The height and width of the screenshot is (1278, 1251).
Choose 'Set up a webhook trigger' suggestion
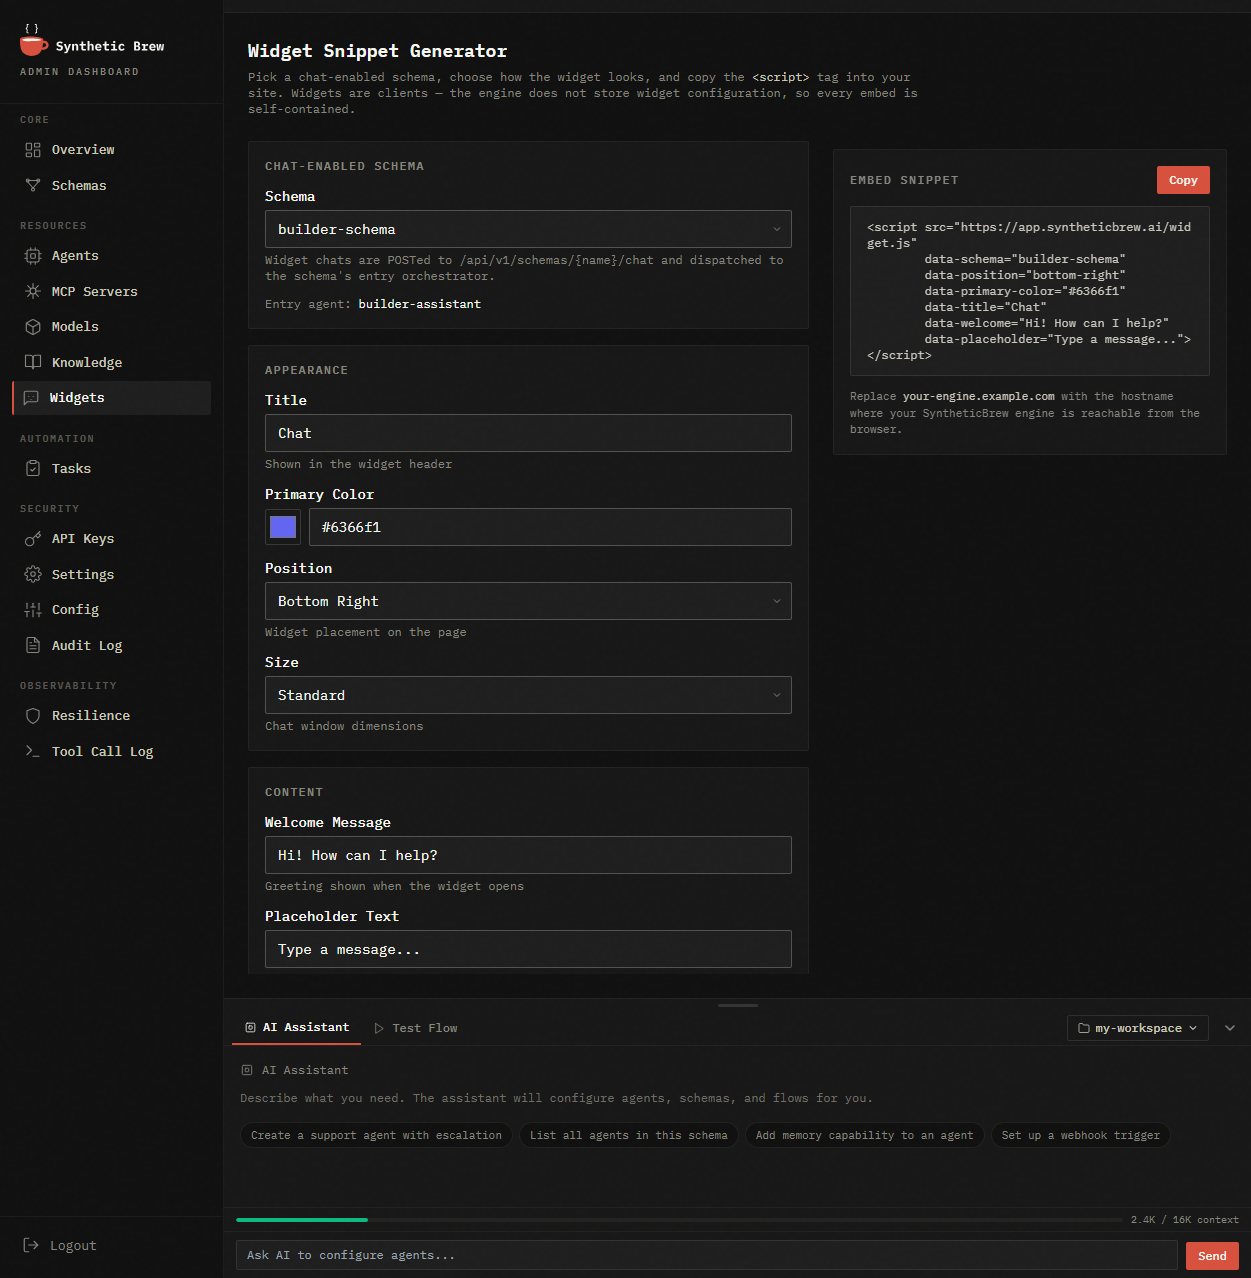click(x=1081, y=1136)
